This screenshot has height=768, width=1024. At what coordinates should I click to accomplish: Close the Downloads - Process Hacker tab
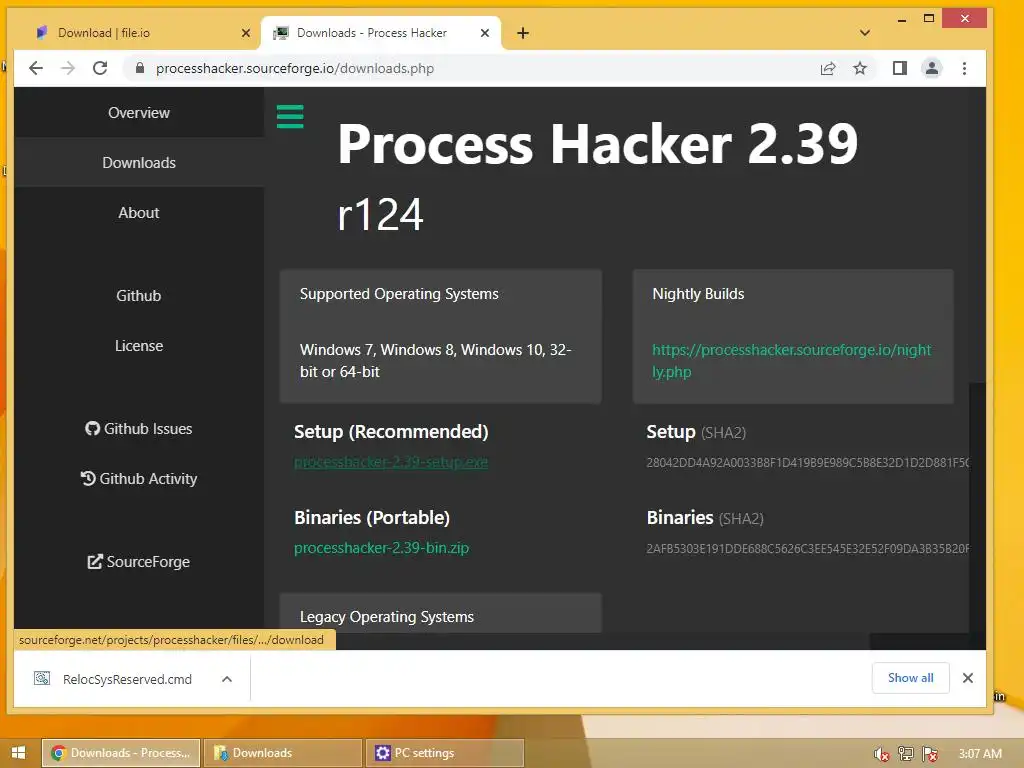click(485, 33)
